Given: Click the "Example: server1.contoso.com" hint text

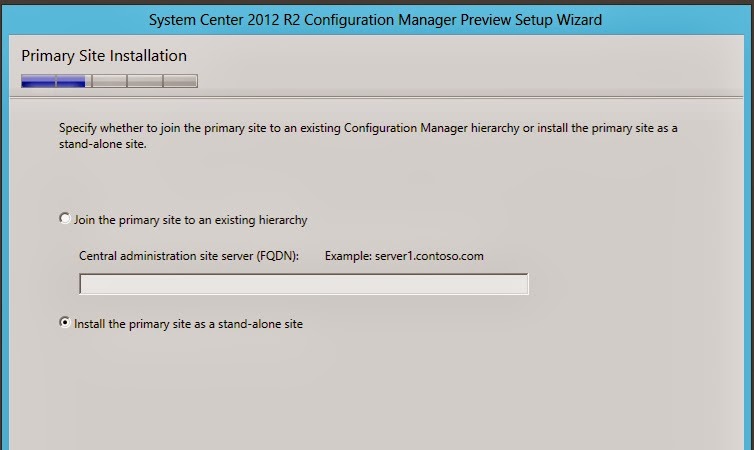Looking at the screenshot, I should (404, 256).
